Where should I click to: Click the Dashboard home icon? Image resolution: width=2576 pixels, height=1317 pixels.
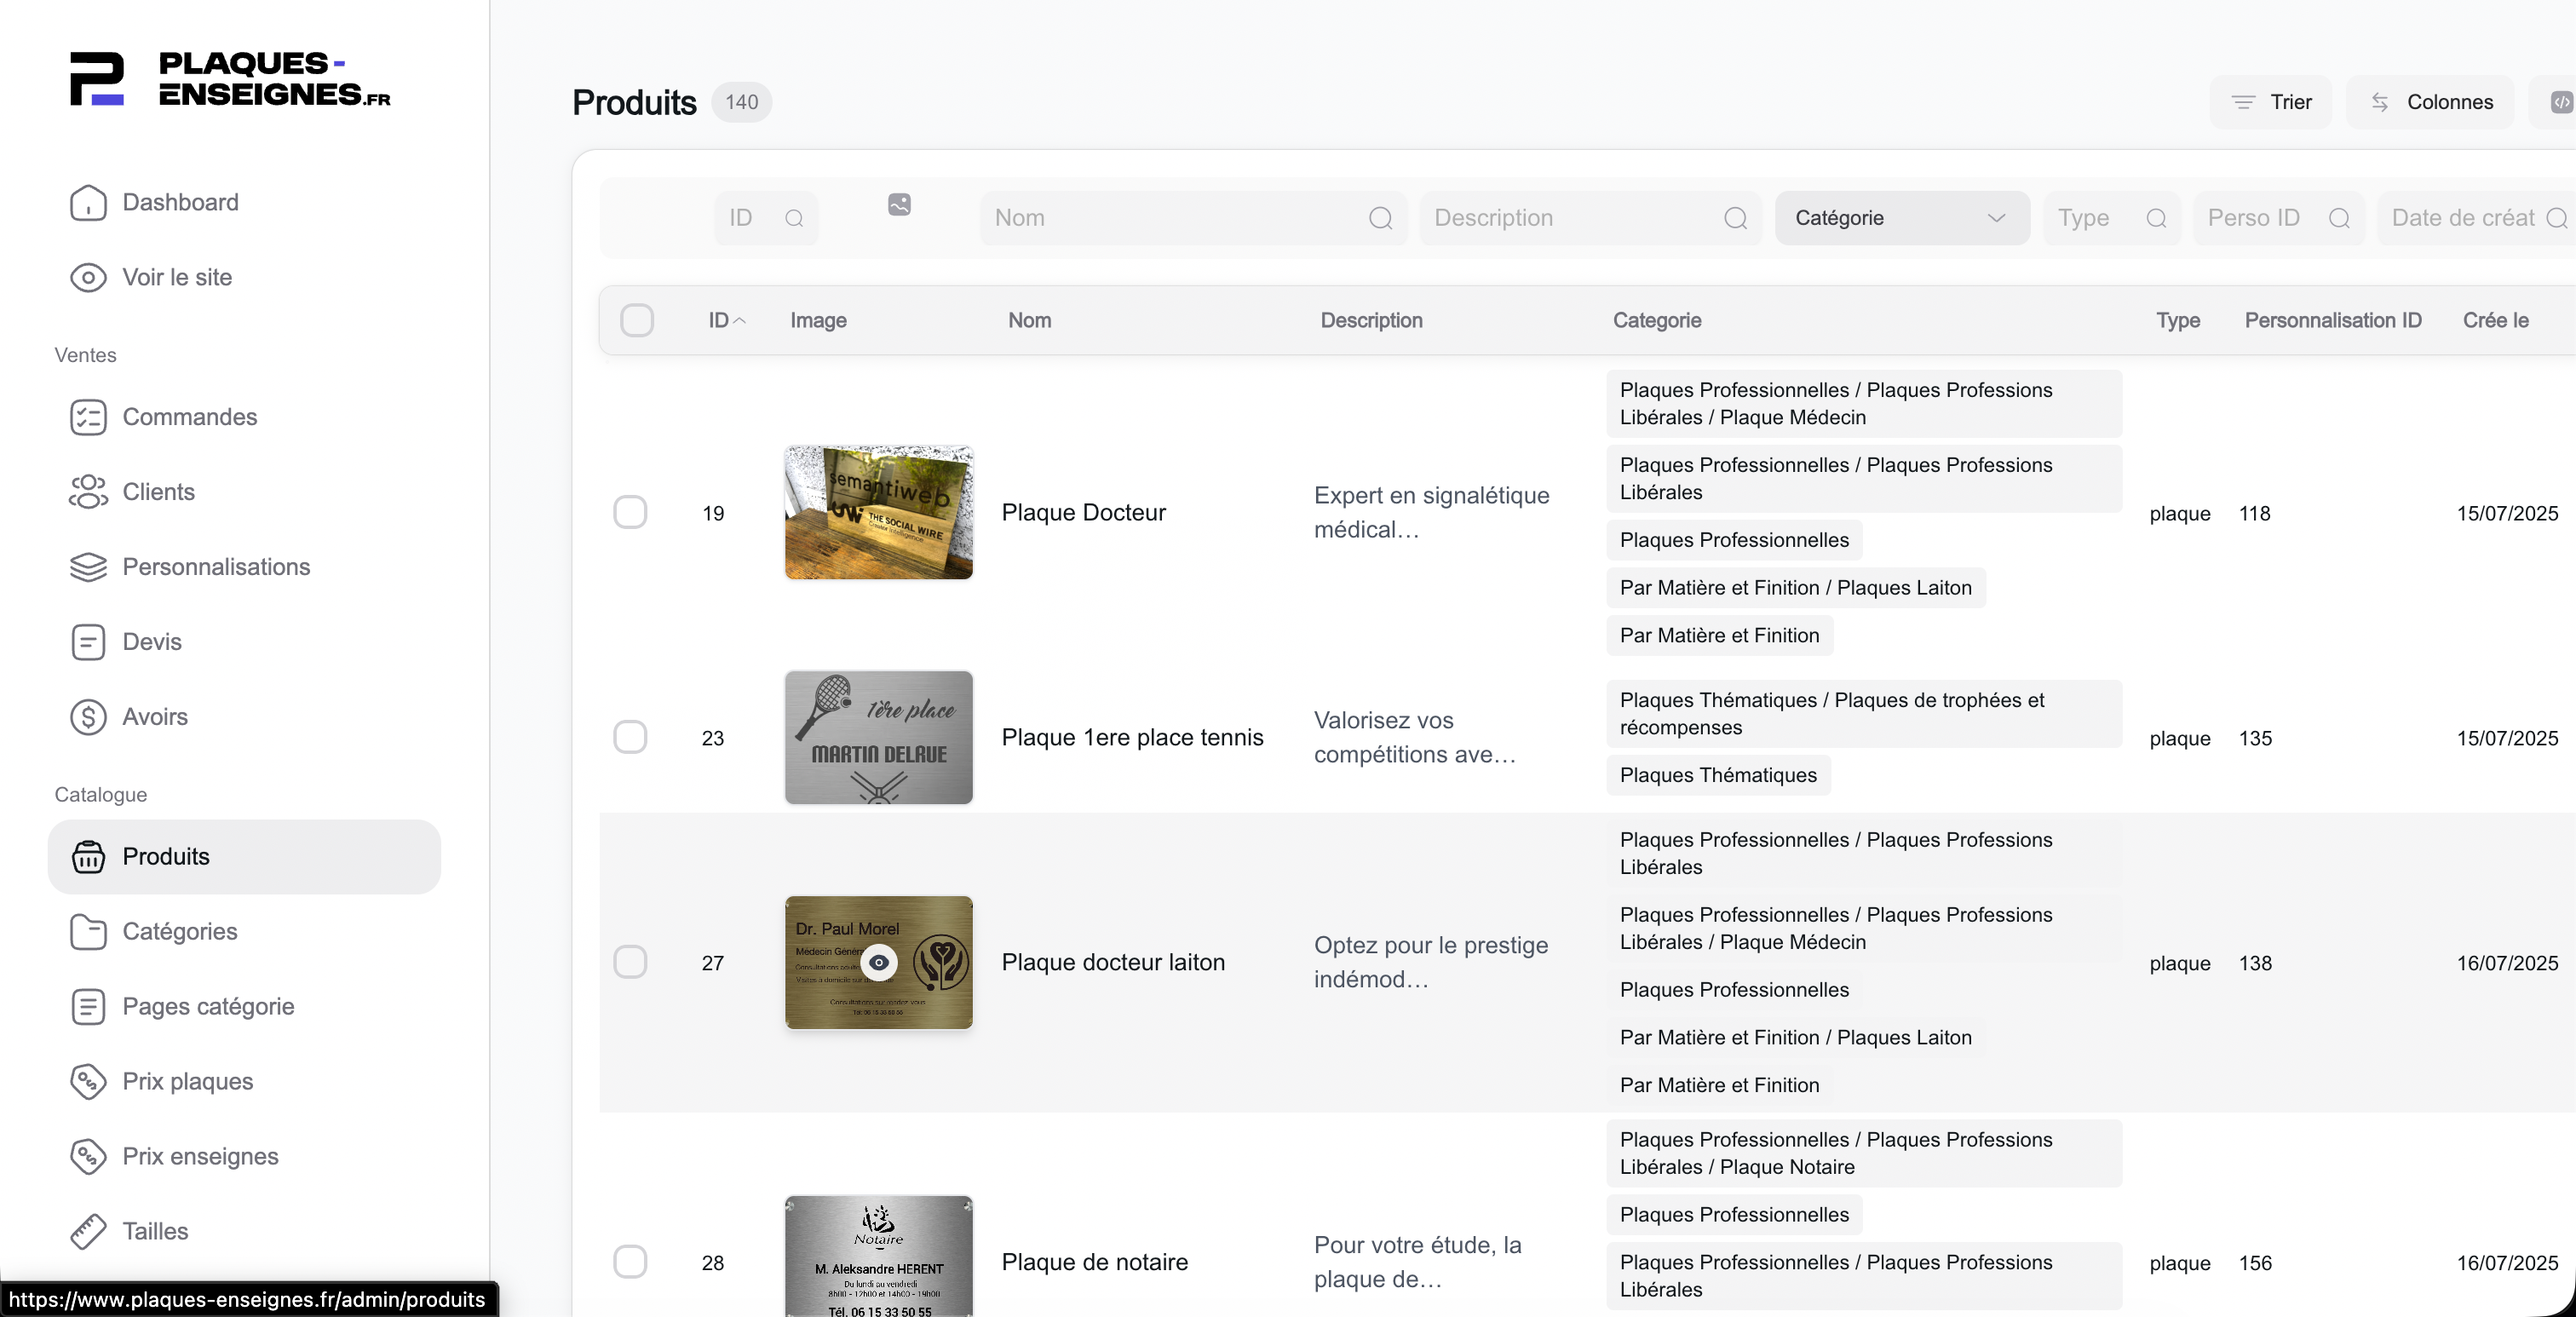(x=88, y=203)
